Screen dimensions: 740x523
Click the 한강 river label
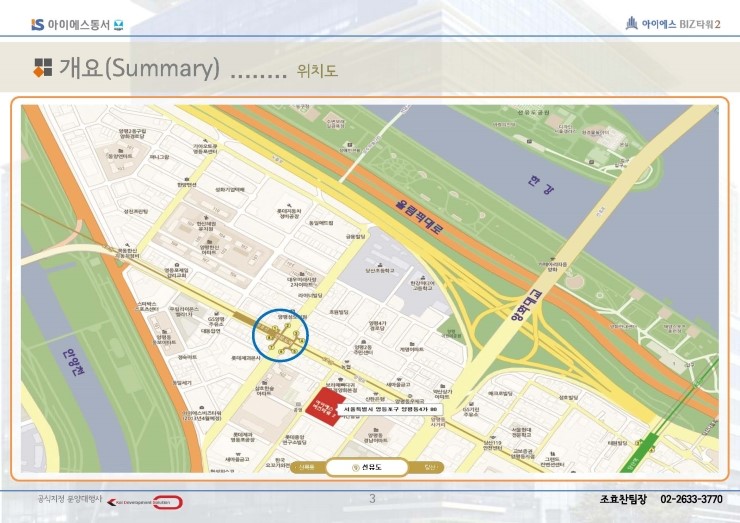[x=541, y=185]
